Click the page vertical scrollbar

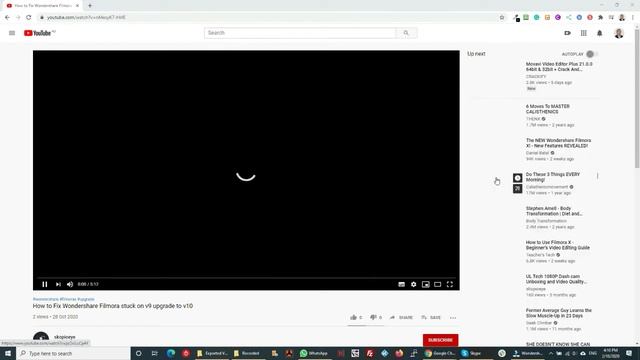click(x=637, y=98)
